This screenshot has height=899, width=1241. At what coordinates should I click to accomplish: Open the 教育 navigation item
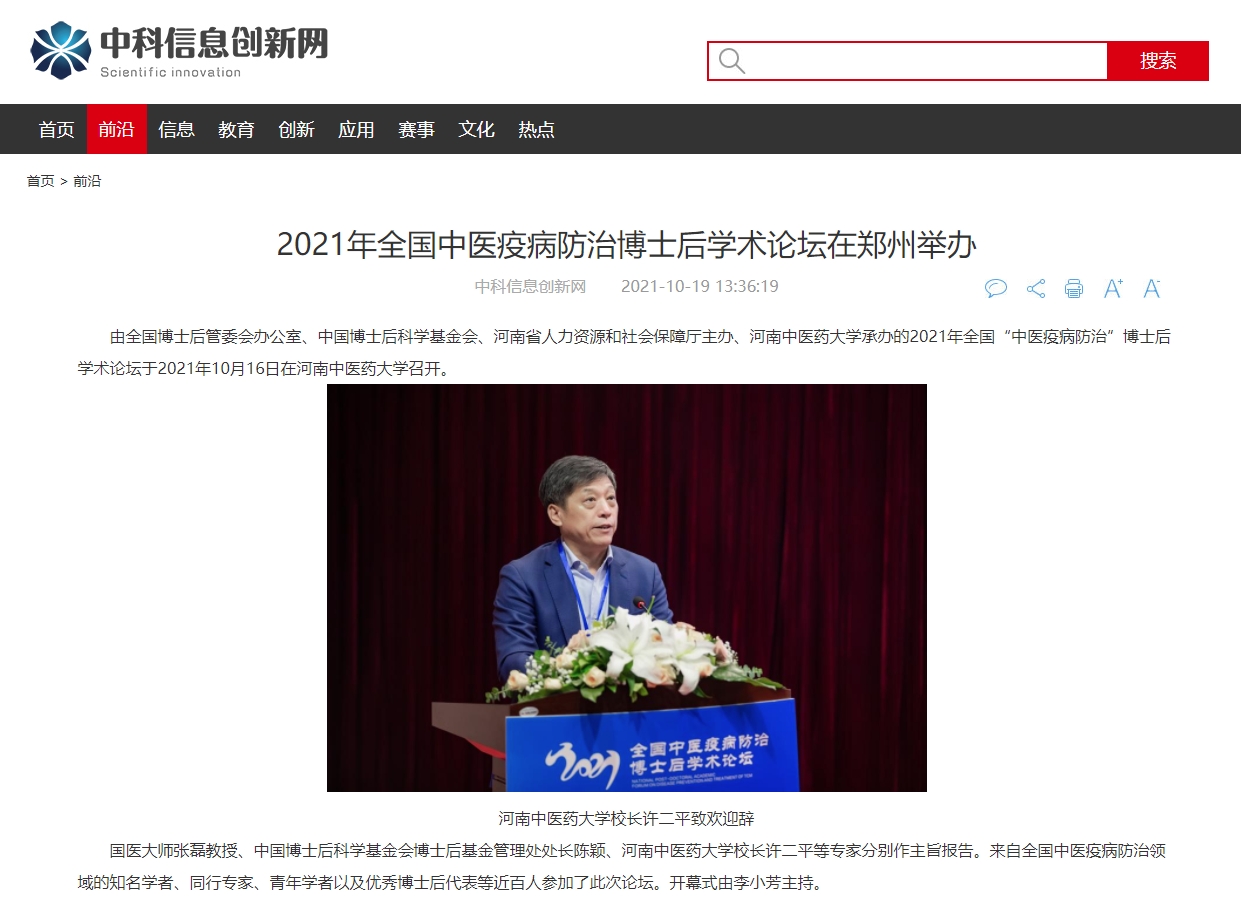pyautogui.click(x=237, y=129)
